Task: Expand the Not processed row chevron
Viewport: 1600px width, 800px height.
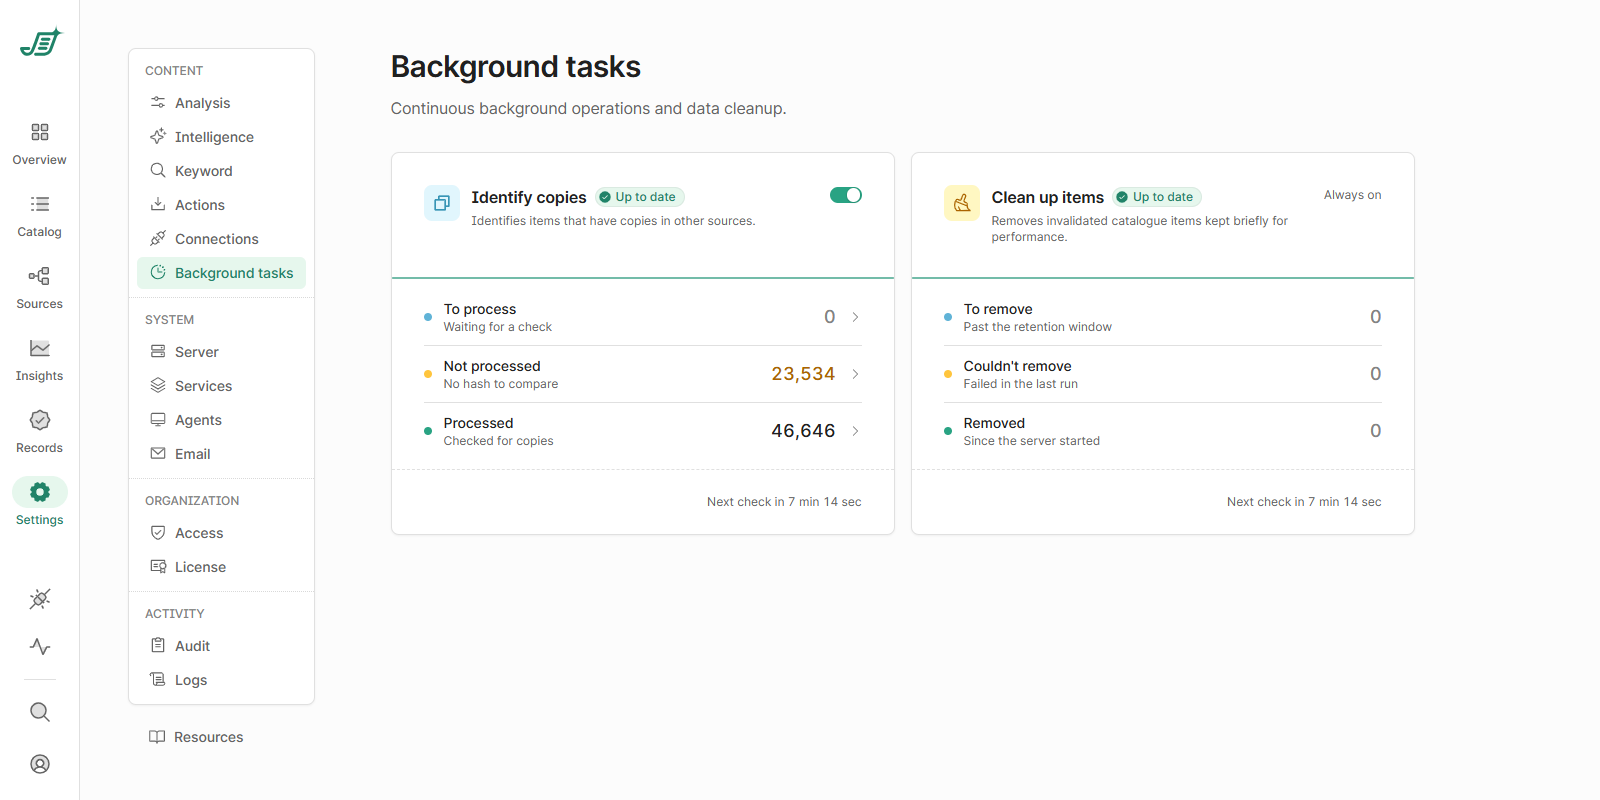Action: [x=856, y=374]
